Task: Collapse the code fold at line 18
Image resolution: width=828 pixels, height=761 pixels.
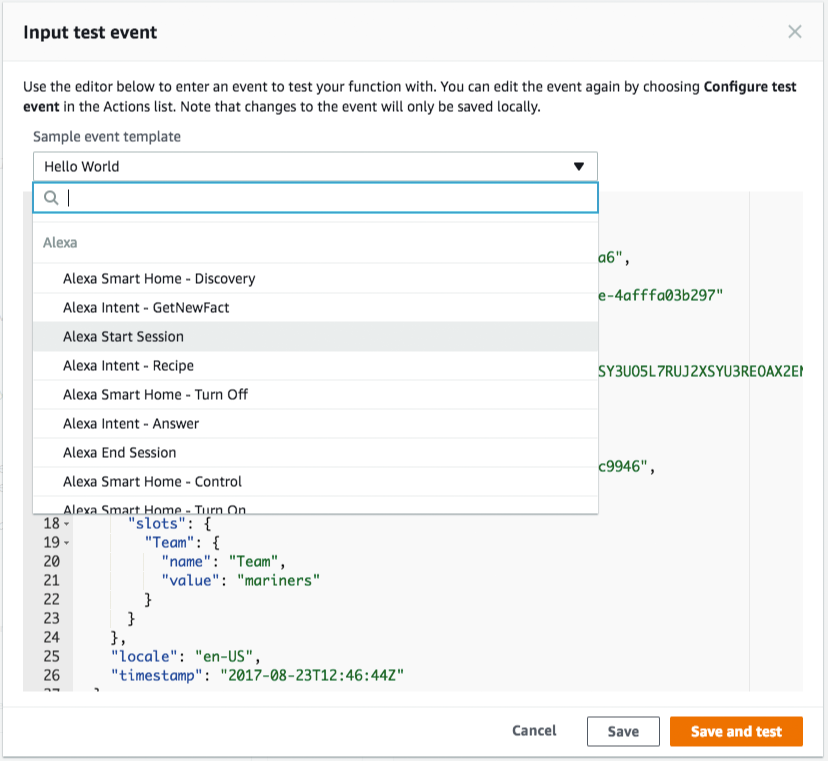Action: (x=67, y=524)
